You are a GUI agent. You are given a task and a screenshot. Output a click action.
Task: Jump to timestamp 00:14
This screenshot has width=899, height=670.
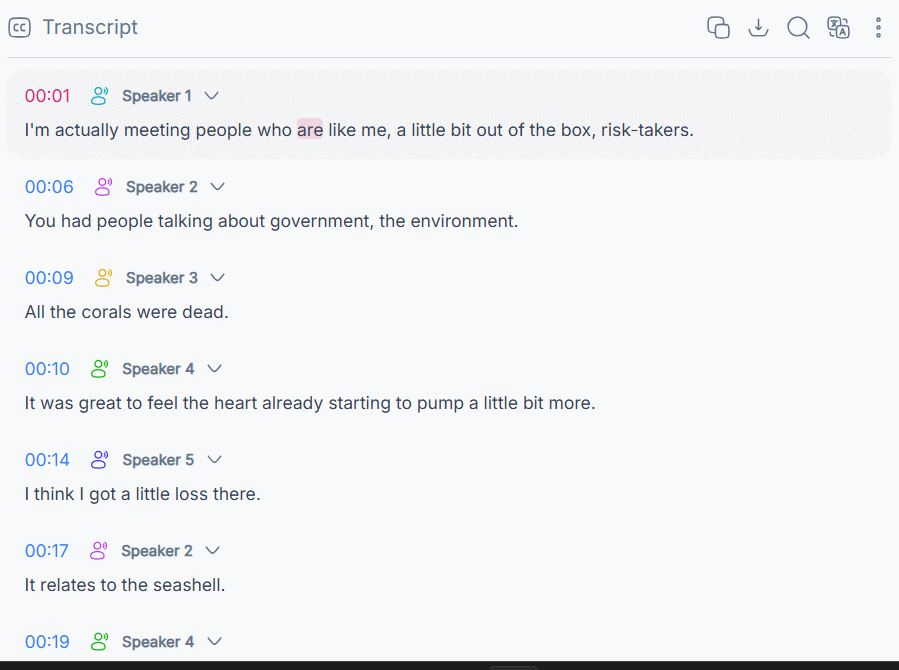click(47, 460)
